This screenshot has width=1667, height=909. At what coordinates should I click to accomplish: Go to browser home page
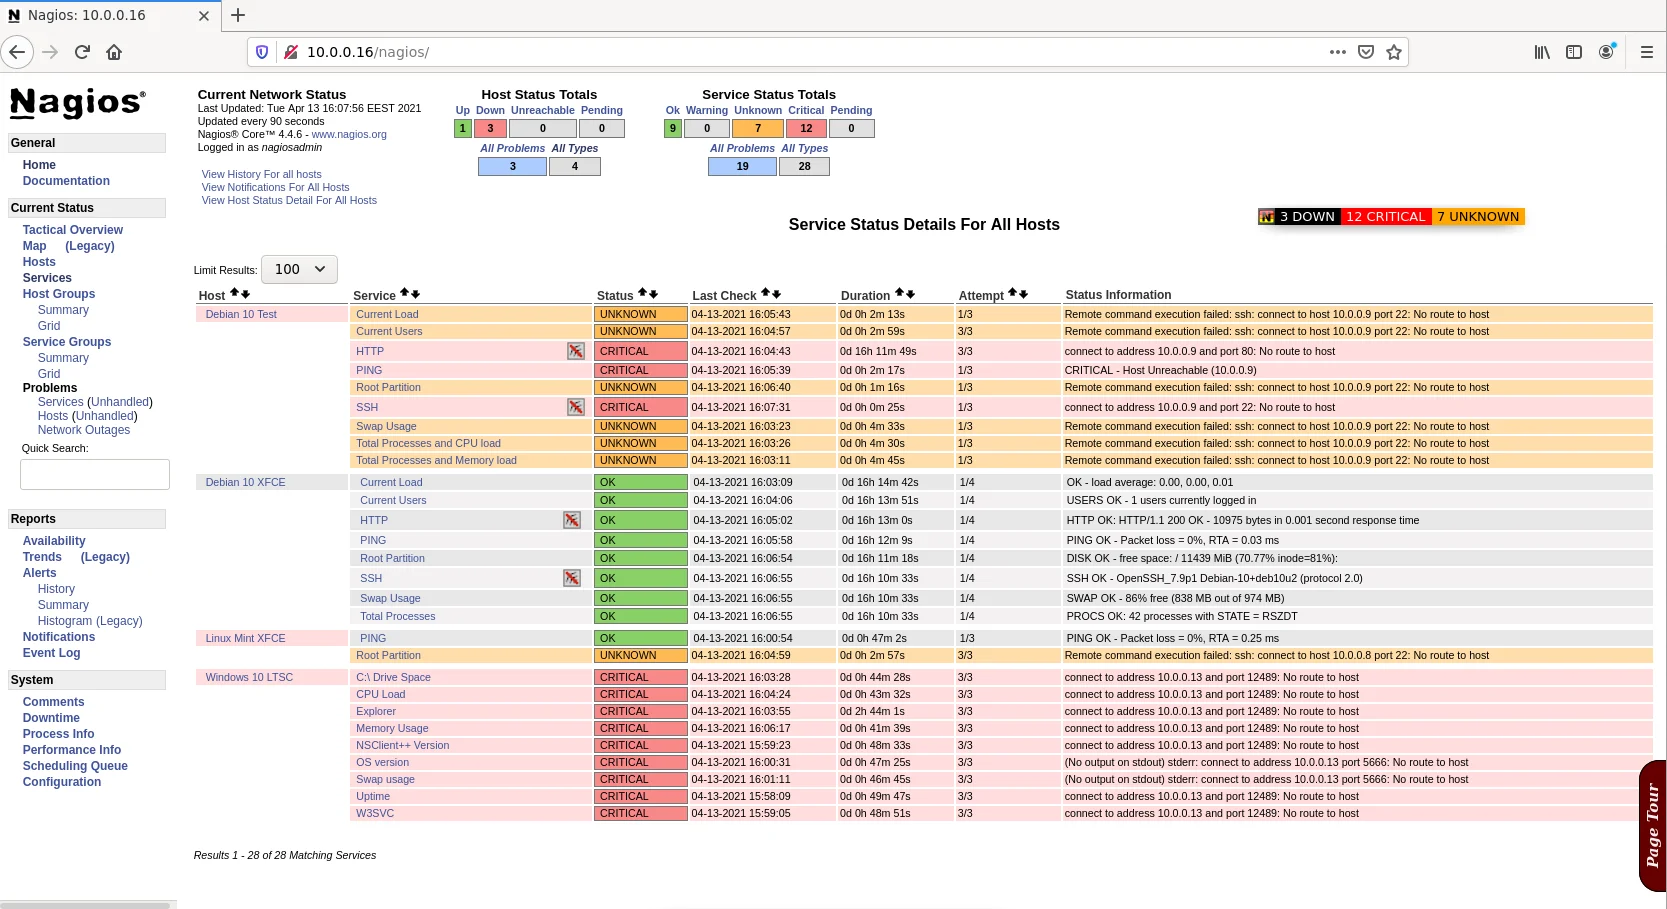pyautogui.click(x=114, y=52)
